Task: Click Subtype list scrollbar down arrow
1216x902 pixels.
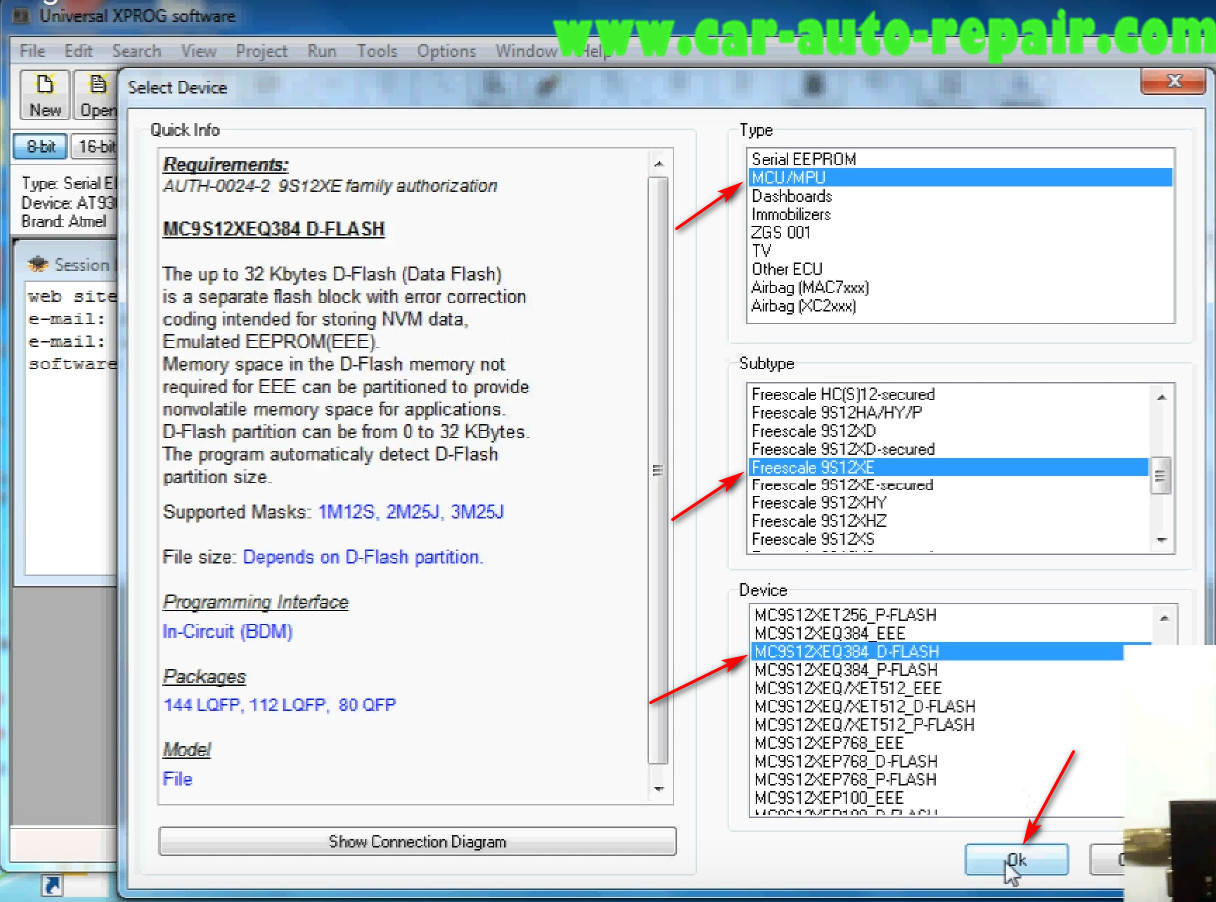Action: 1161,539
